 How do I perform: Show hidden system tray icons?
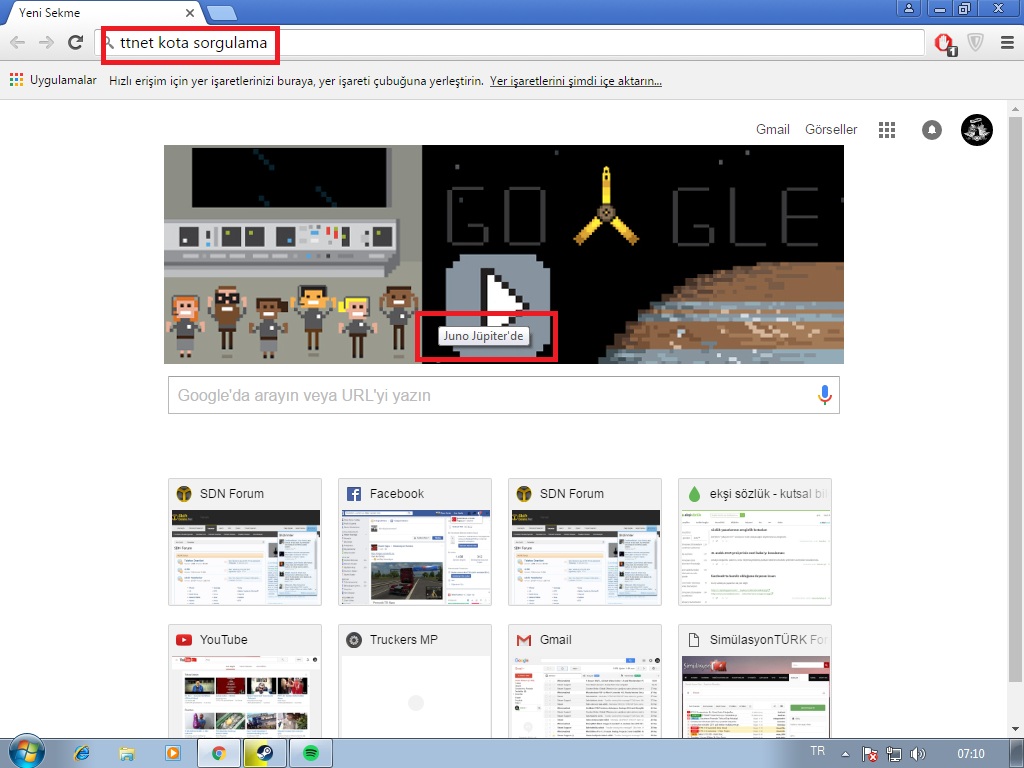(845, 754)
